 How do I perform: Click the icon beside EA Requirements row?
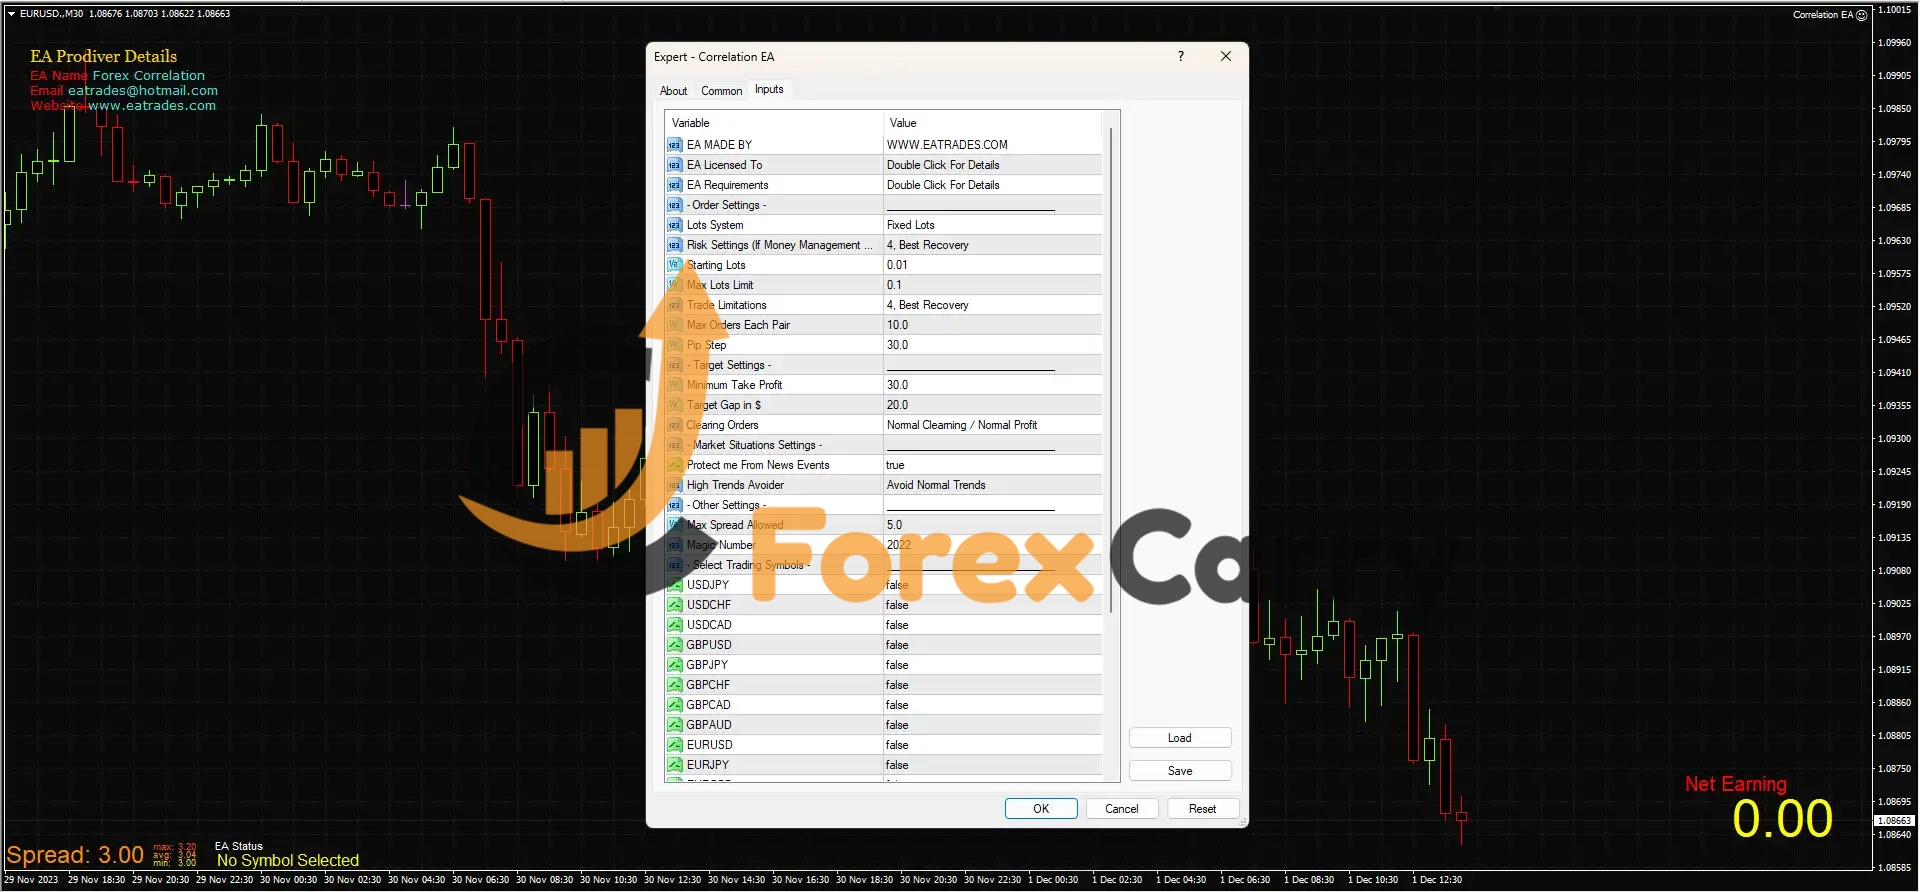click(x=674, y=185)
